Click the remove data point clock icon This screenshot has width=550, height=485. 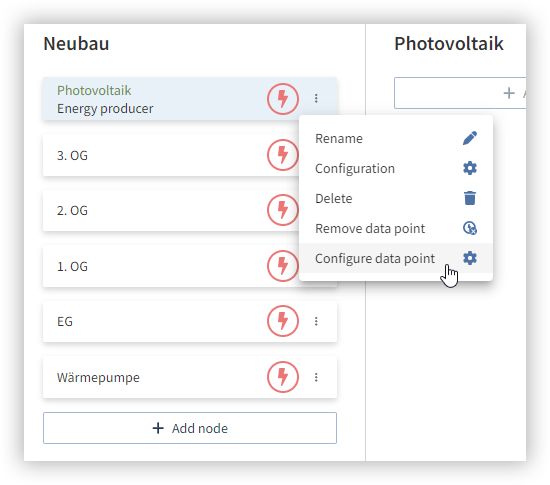coord(470,228)
